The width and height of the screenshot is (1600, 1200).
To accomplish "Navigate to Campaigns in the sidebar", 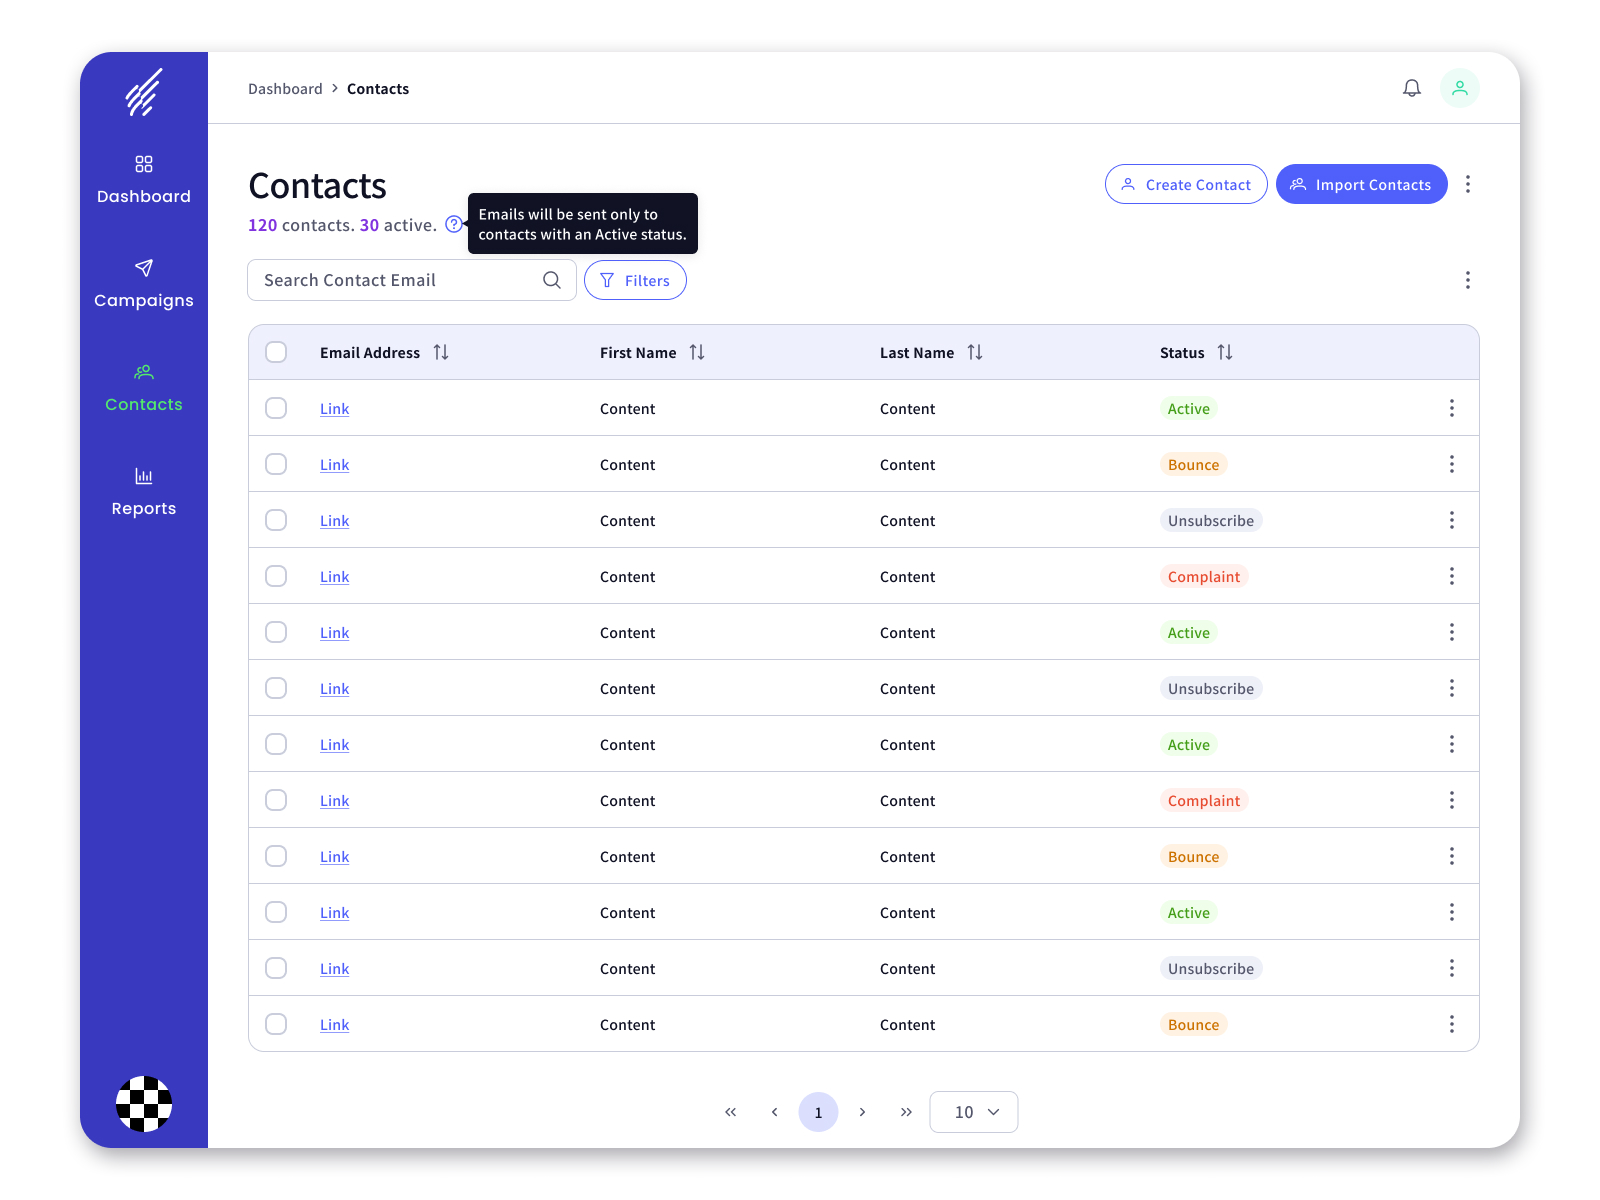I will pos(144,284).
